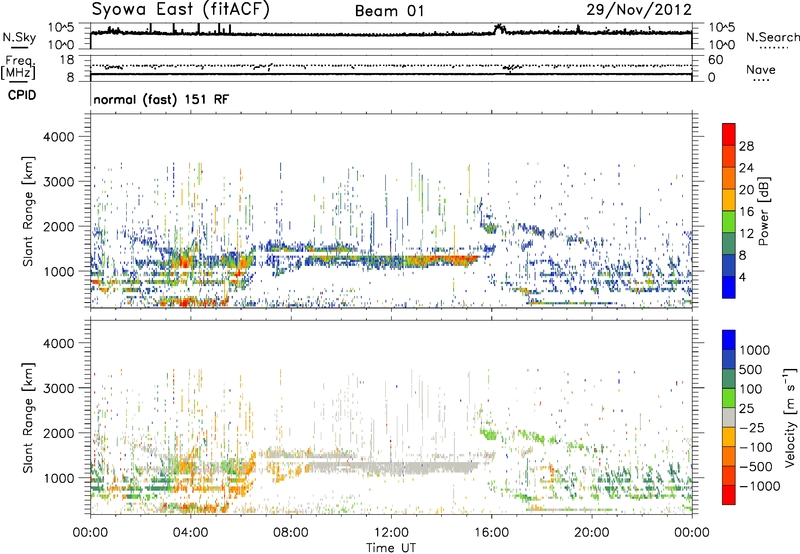
Task: Click the 'Time UT' axis label
Action: 391,548
